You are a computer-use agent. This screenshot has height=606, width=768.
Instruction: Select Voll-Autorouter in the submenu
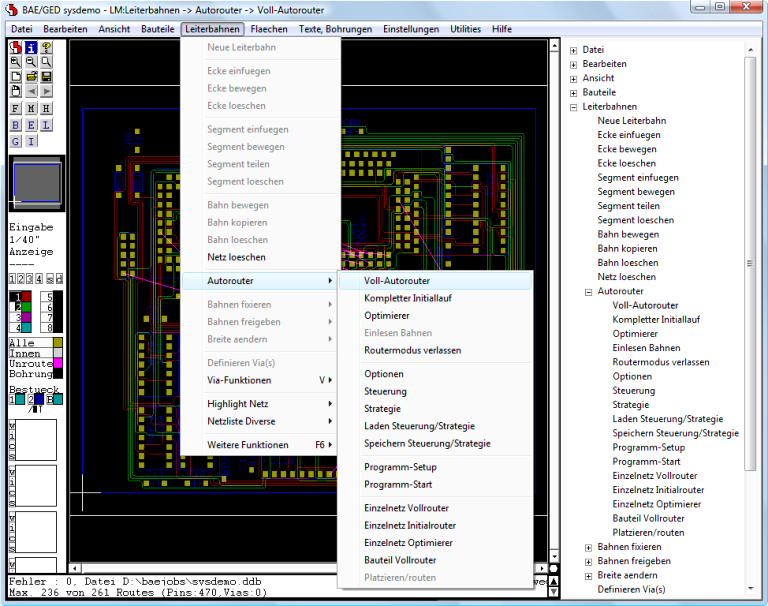click(x=399, y=281)
